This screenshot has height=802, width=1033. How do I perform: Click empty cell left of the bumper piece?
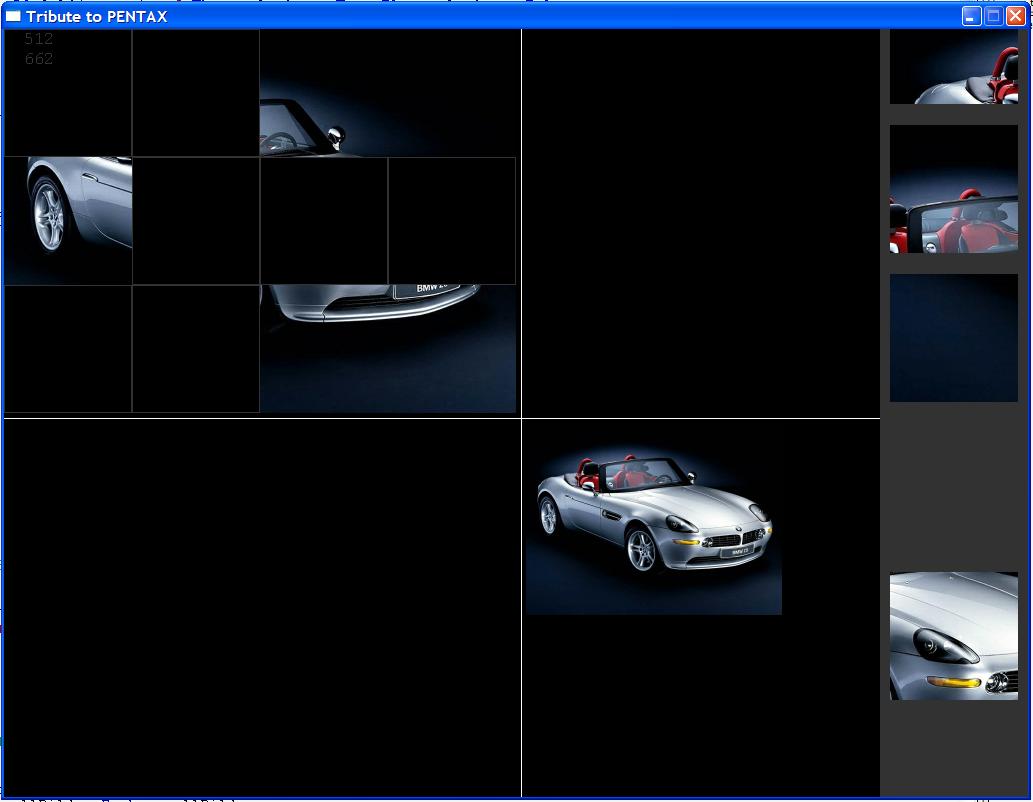pyautogui.click(x=196, y=349)
